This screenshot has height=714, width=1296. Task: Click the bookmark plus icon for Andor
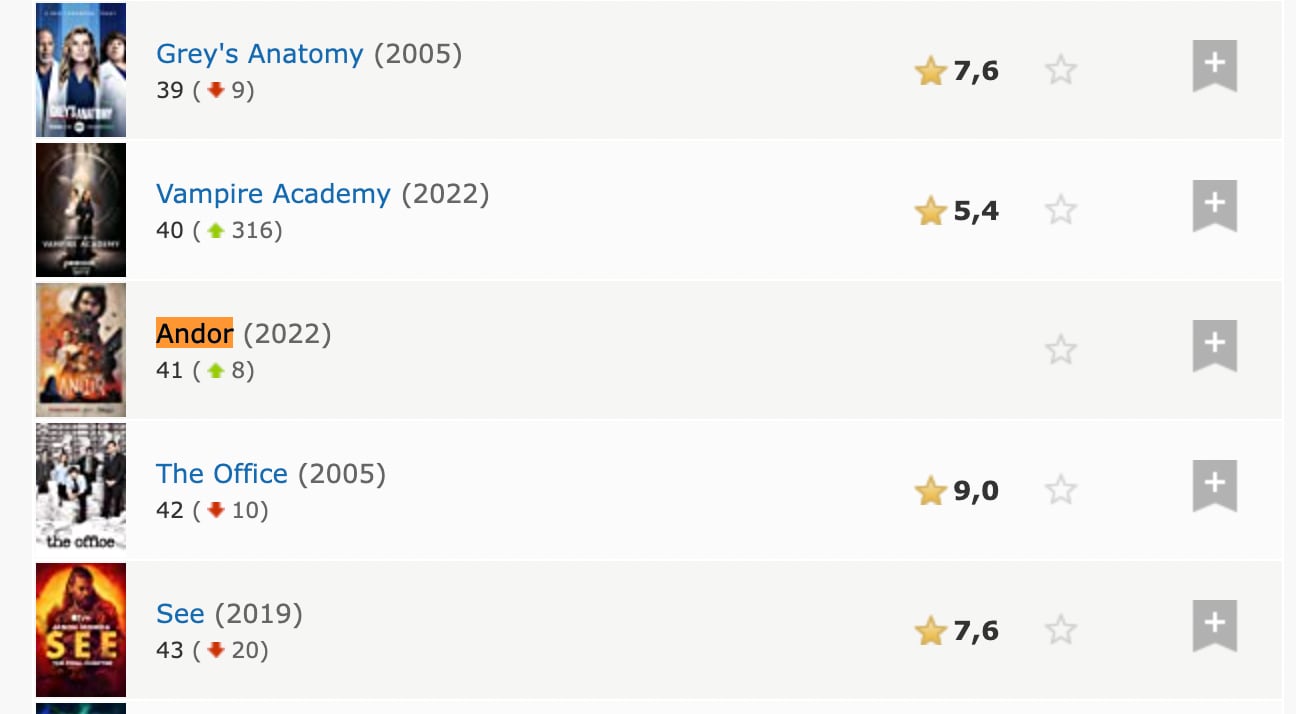coord(1214,344)
